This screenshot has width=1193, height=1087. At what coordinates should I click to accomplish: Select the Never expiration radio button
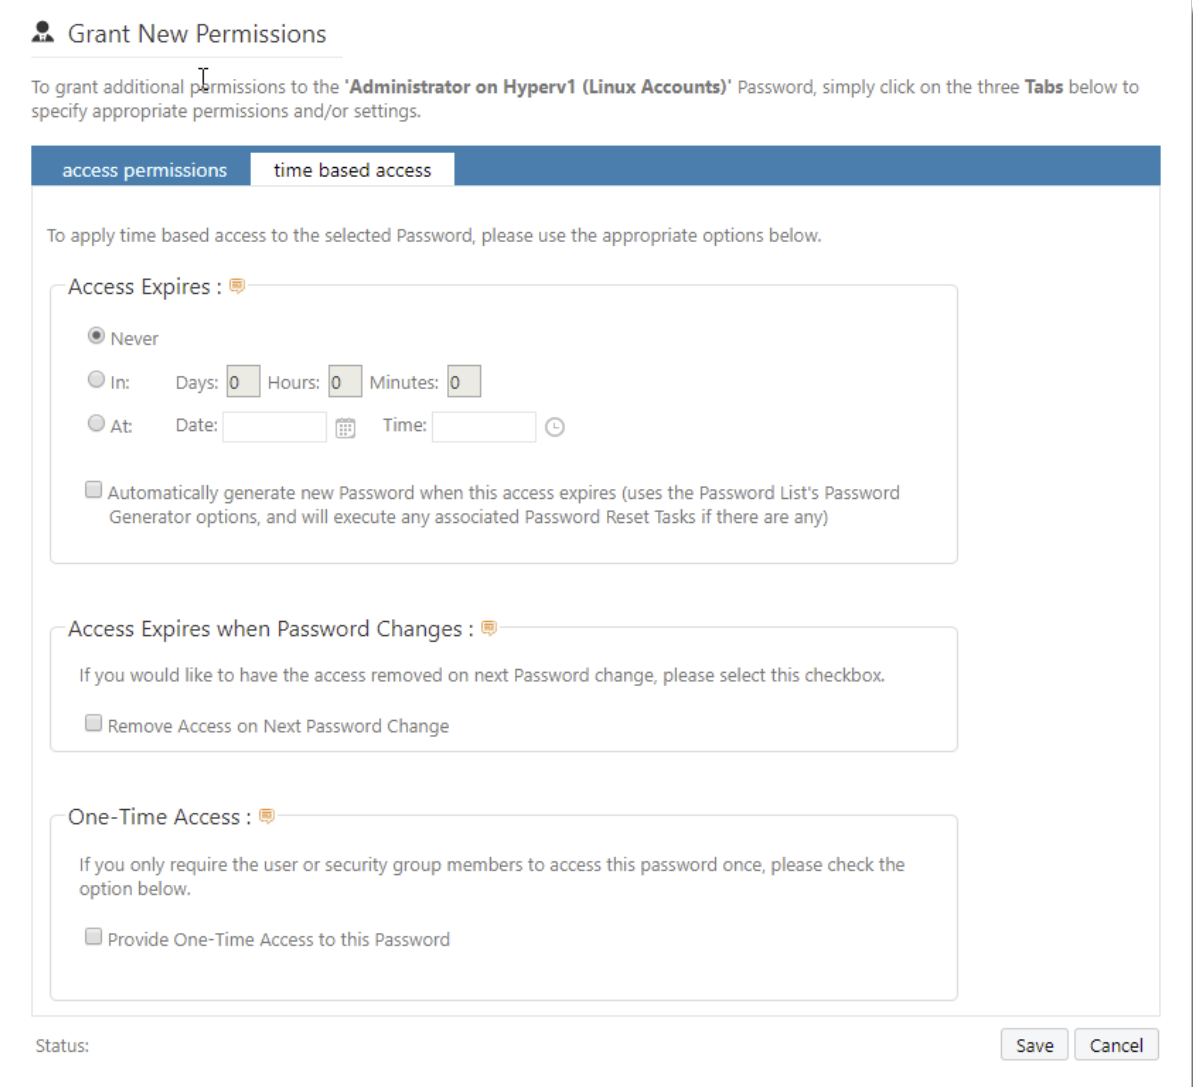click(x=96, y=336)
